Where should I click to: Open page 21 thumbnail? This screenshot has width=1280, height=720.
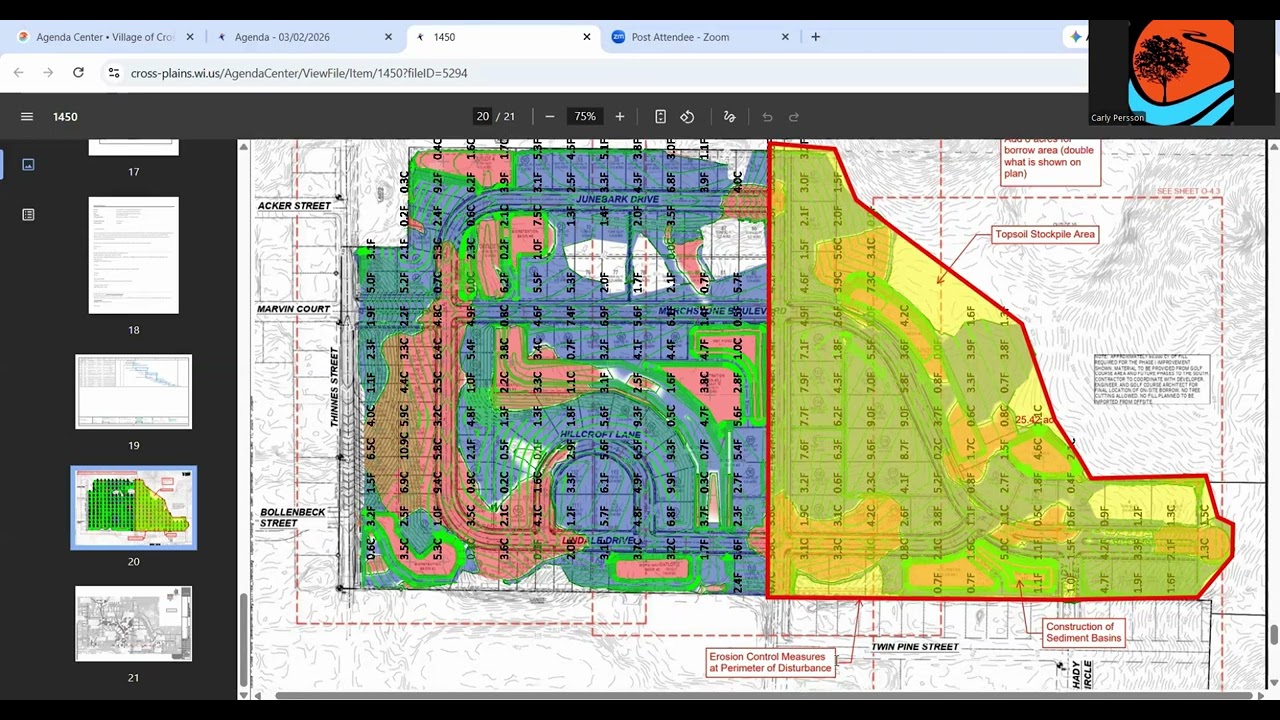coord(134,624)
